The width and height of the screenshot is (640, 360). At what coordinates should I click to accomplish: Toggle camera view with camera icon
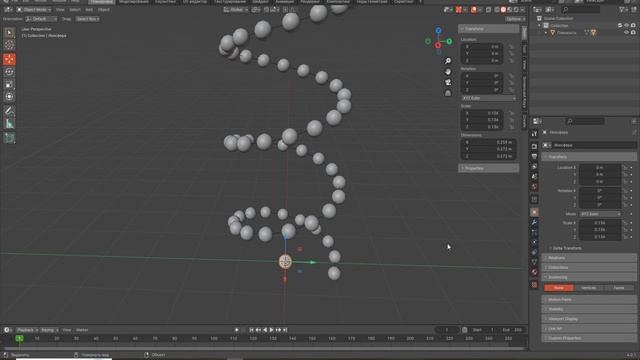coord(448,82)
